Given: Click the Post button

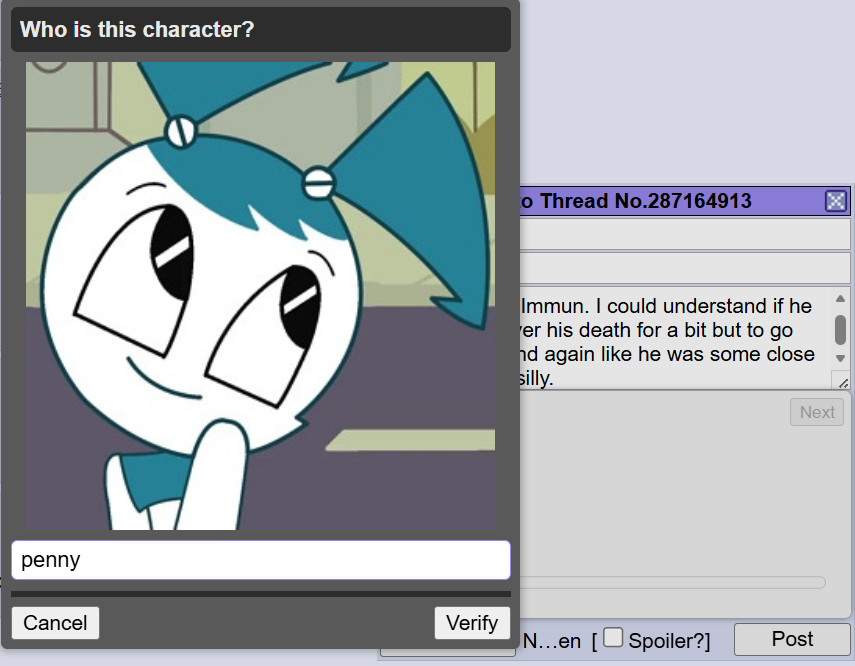Looking at the screenshot, I should tap(792, 639).
